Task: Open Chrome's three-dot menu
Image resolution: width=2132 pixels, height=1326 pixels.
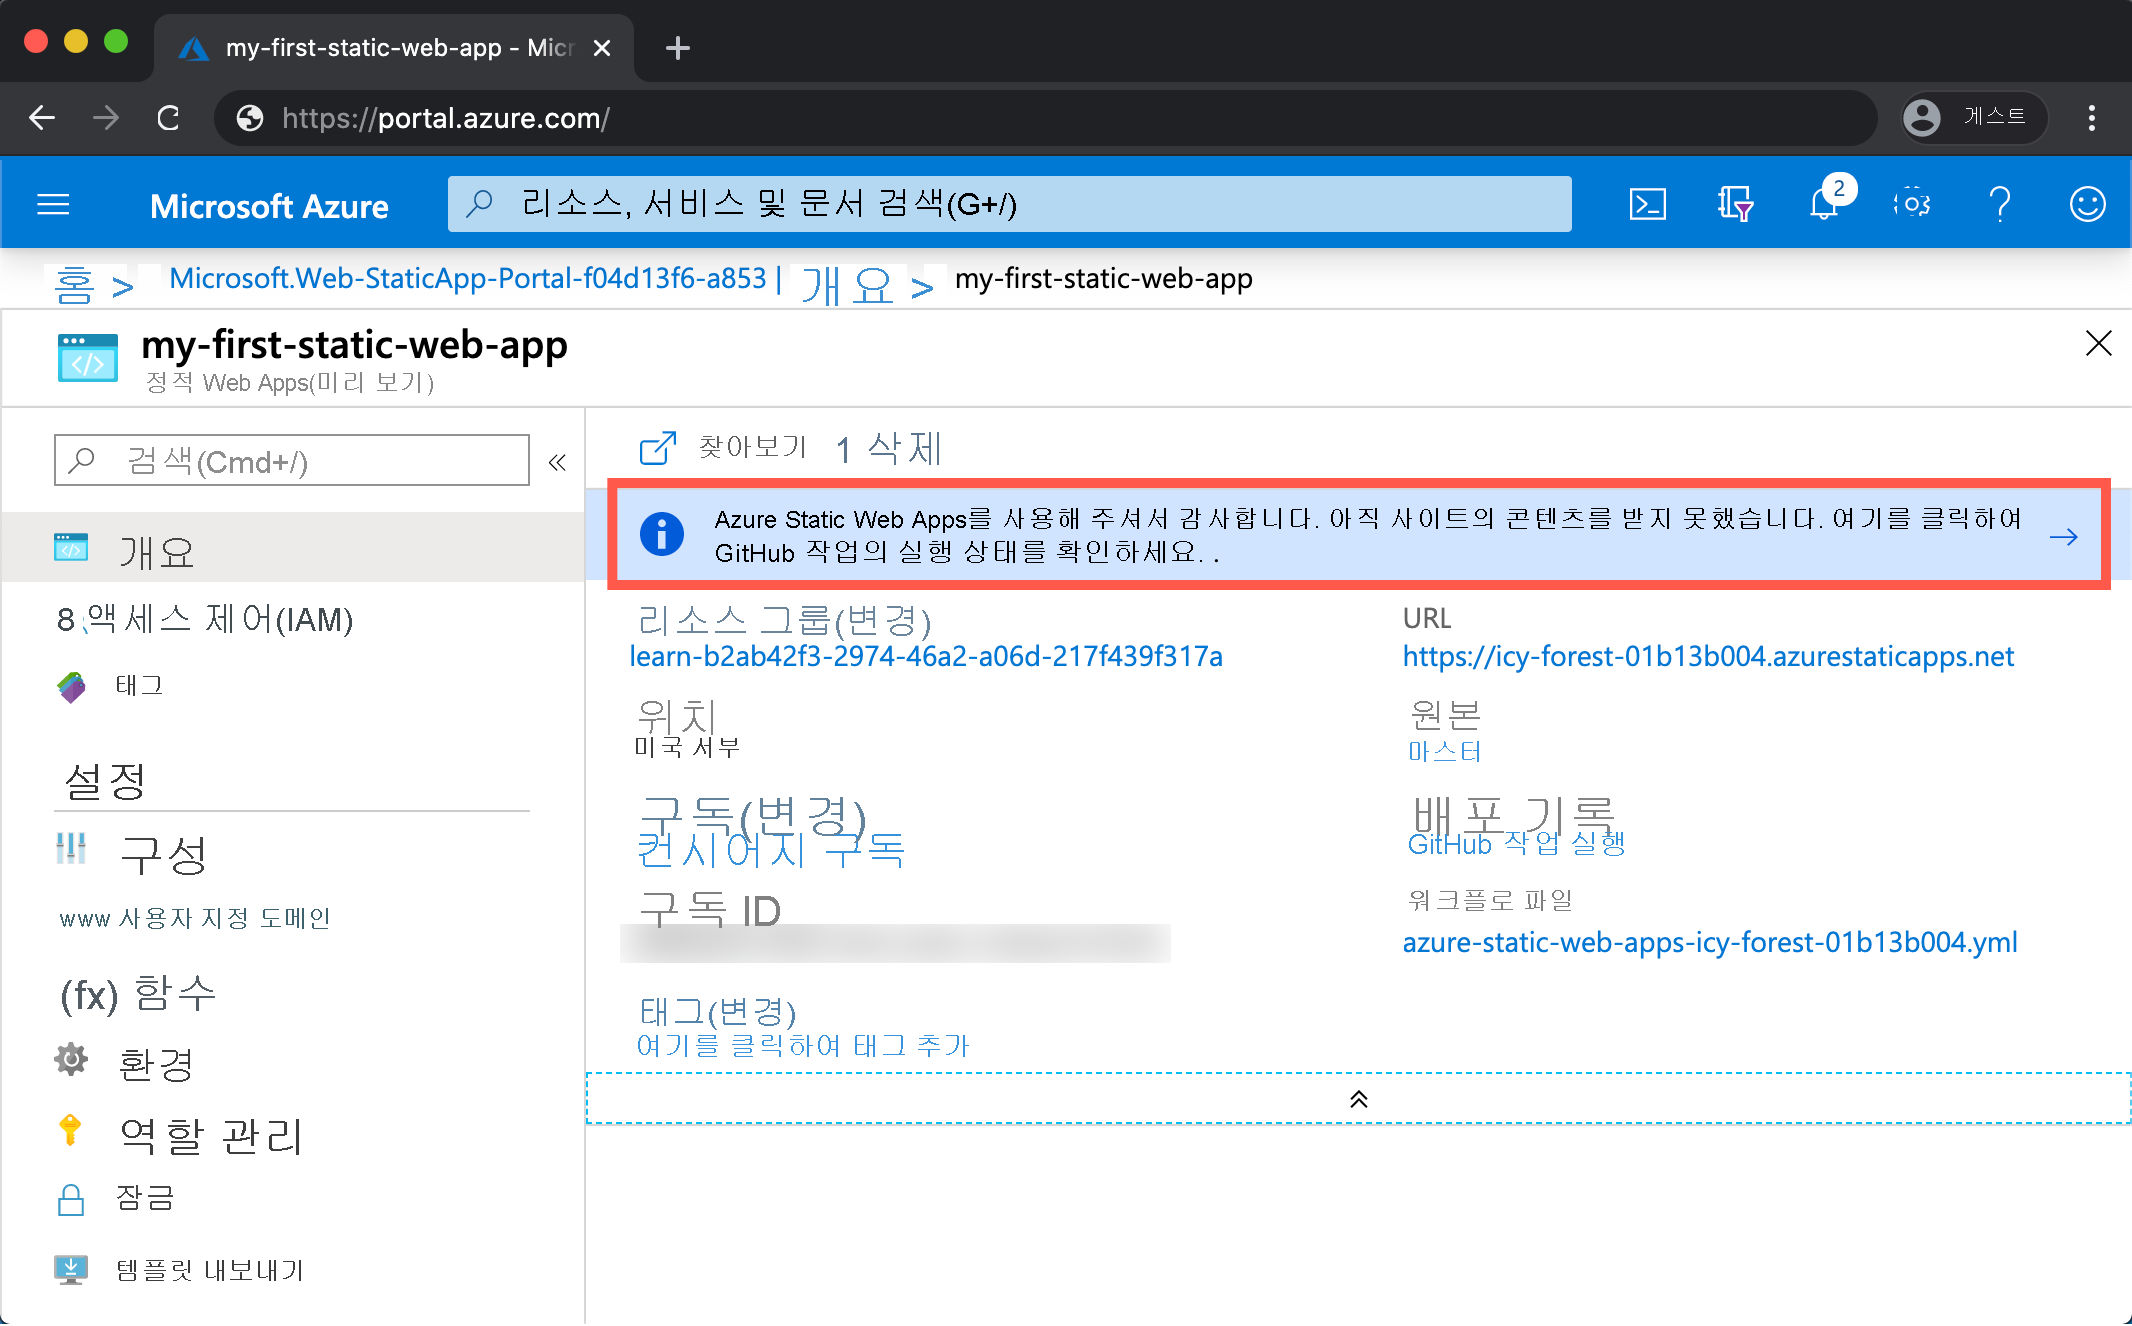Action: tap(2091, 118)
